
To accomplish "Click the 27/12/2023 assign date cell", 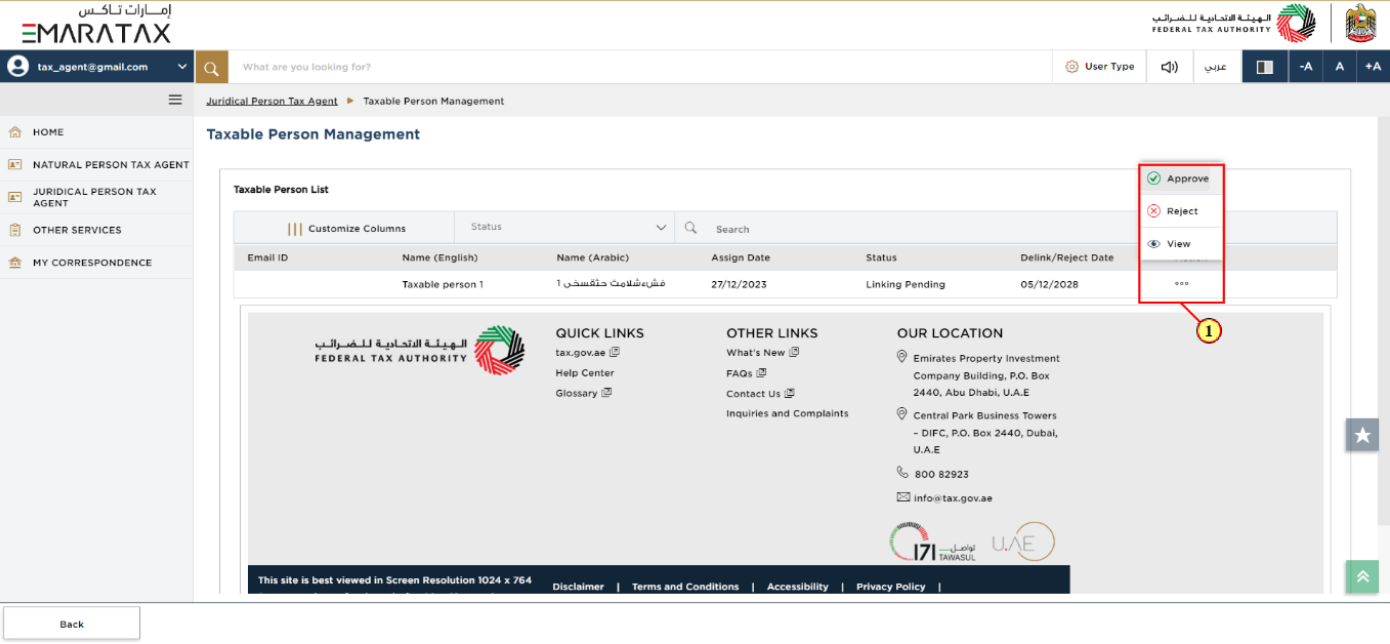I will [739, 284].
